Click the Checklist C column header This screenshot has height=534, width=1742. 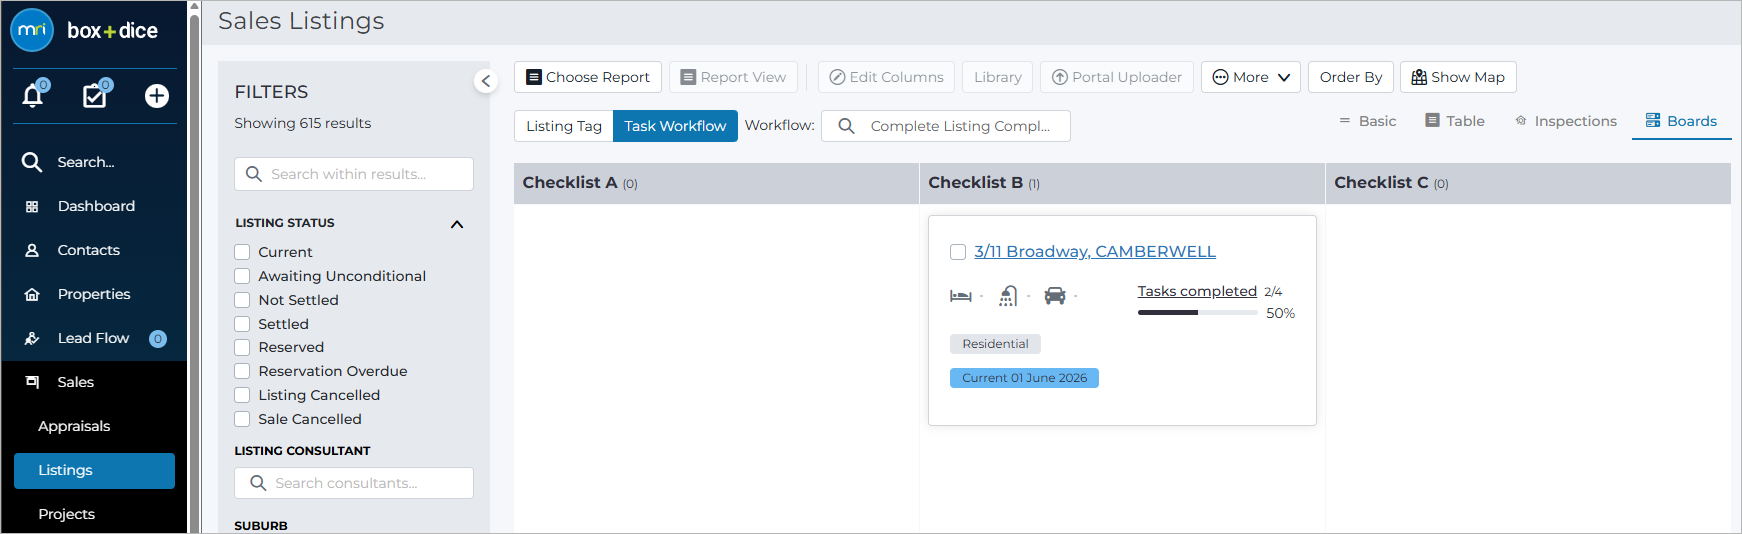[x=1528, y=183]
